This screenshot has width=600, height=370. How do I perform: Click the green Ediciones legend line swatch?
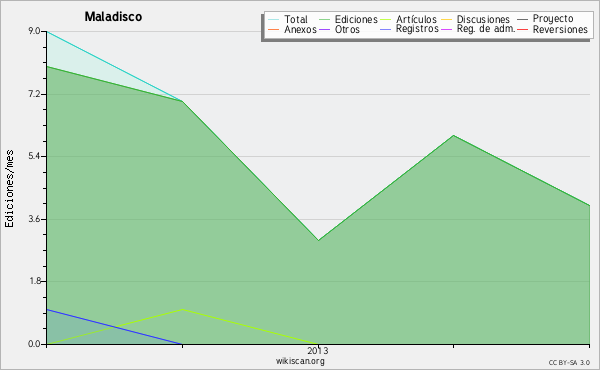coord(324,19)
